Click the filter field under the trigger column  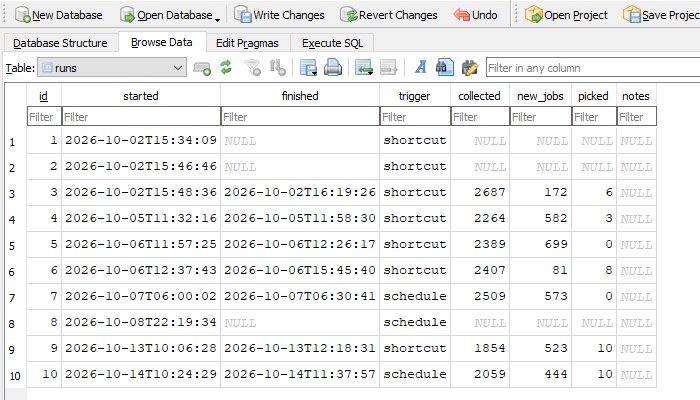pos(415,117)
